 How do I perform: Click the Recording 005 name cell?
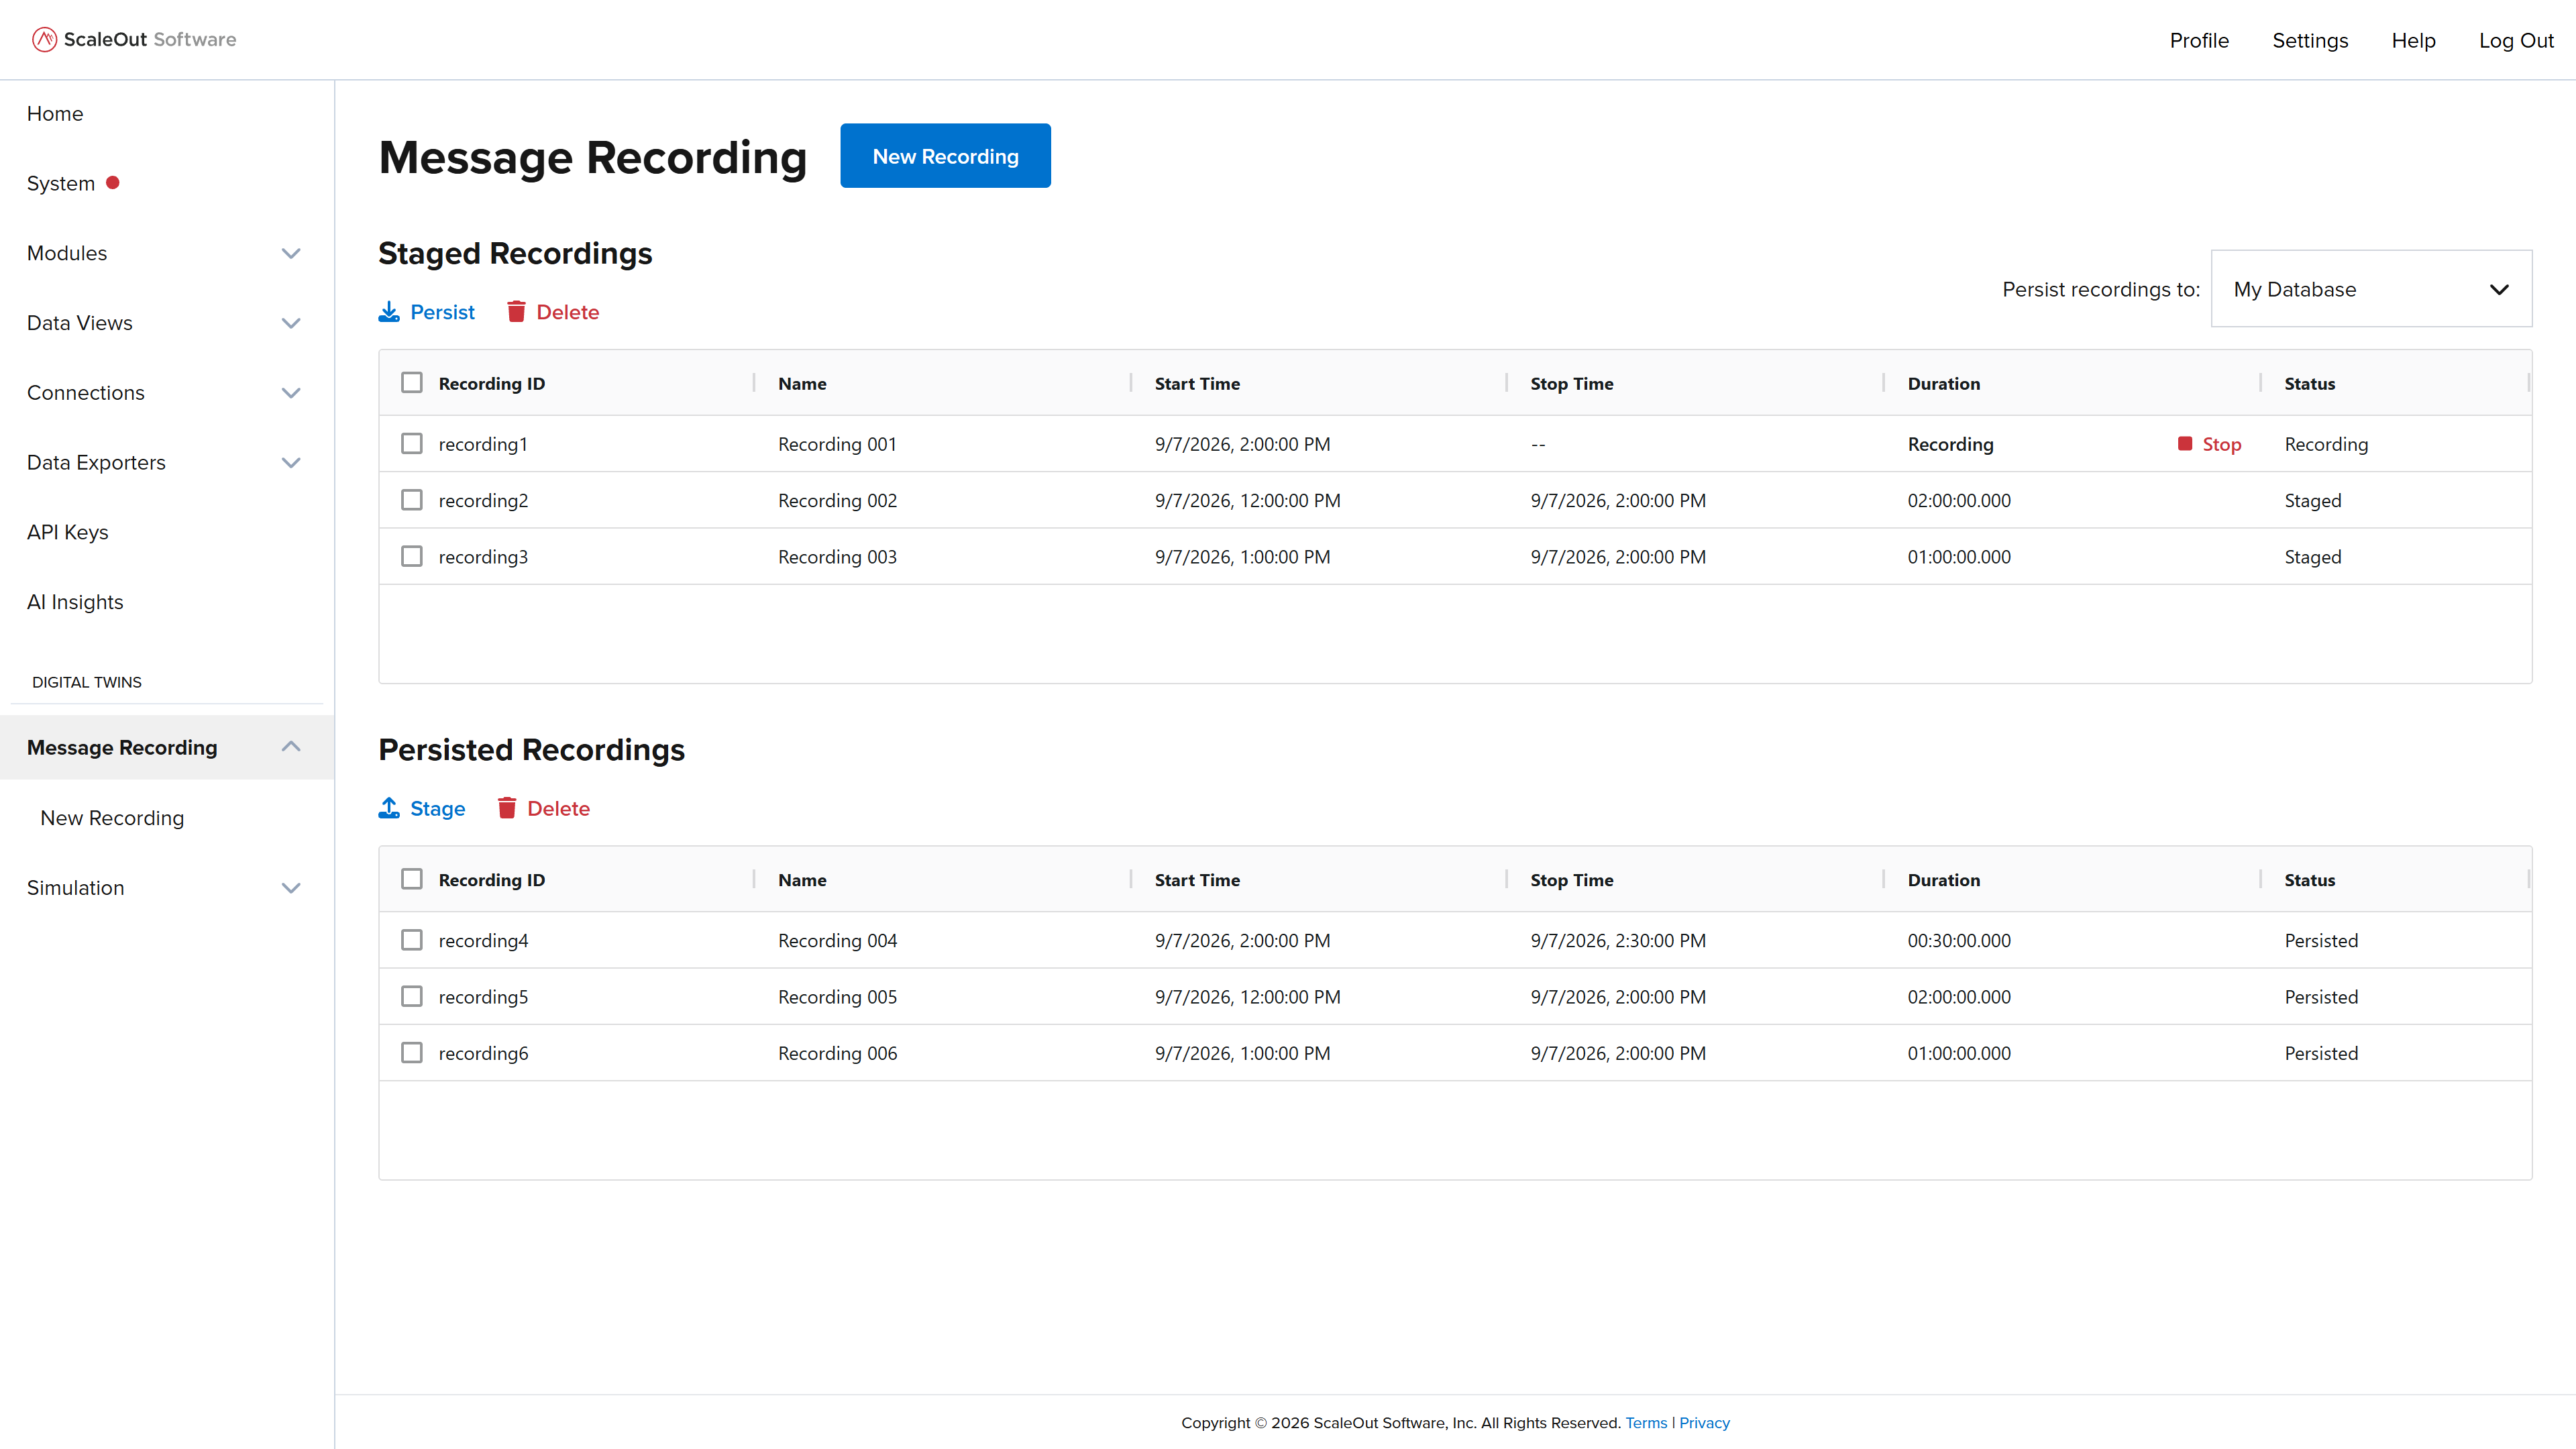point(837,997)
